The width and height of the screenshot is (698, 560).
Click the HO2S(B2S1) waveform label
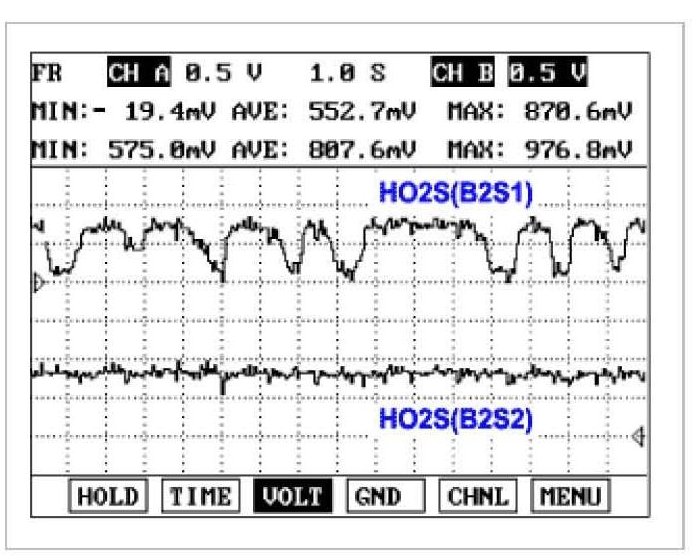(455, 192)
